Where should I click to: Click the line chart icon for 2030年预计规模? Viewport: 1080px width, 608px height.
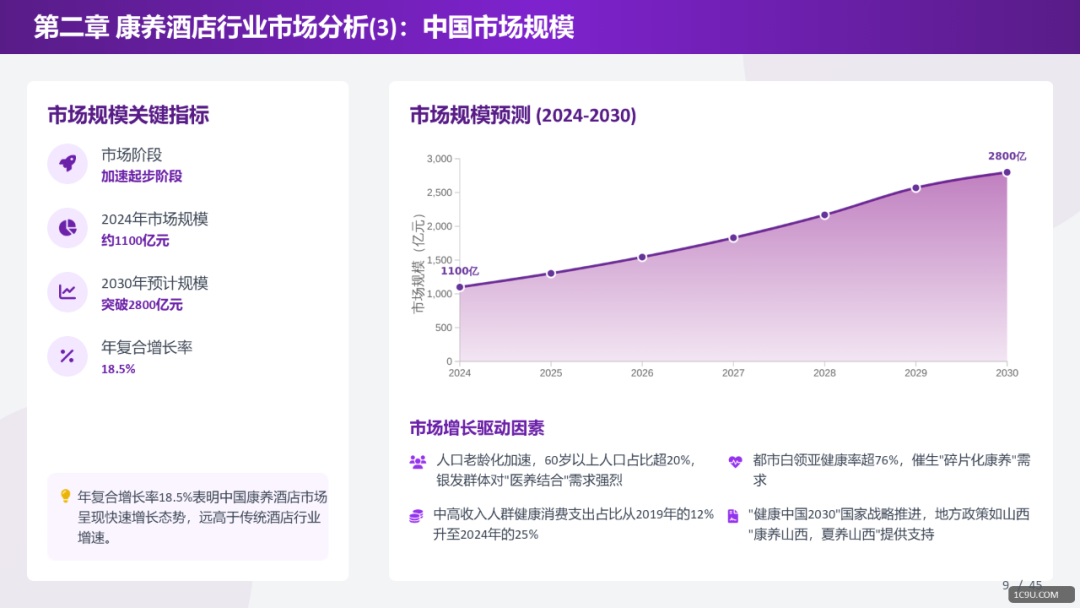click(x=67, y=291)
